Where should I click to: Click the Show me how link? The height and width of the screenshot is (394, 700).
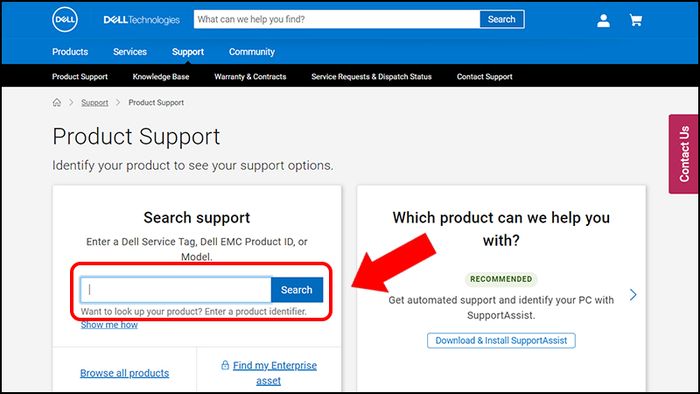[109, 325]
